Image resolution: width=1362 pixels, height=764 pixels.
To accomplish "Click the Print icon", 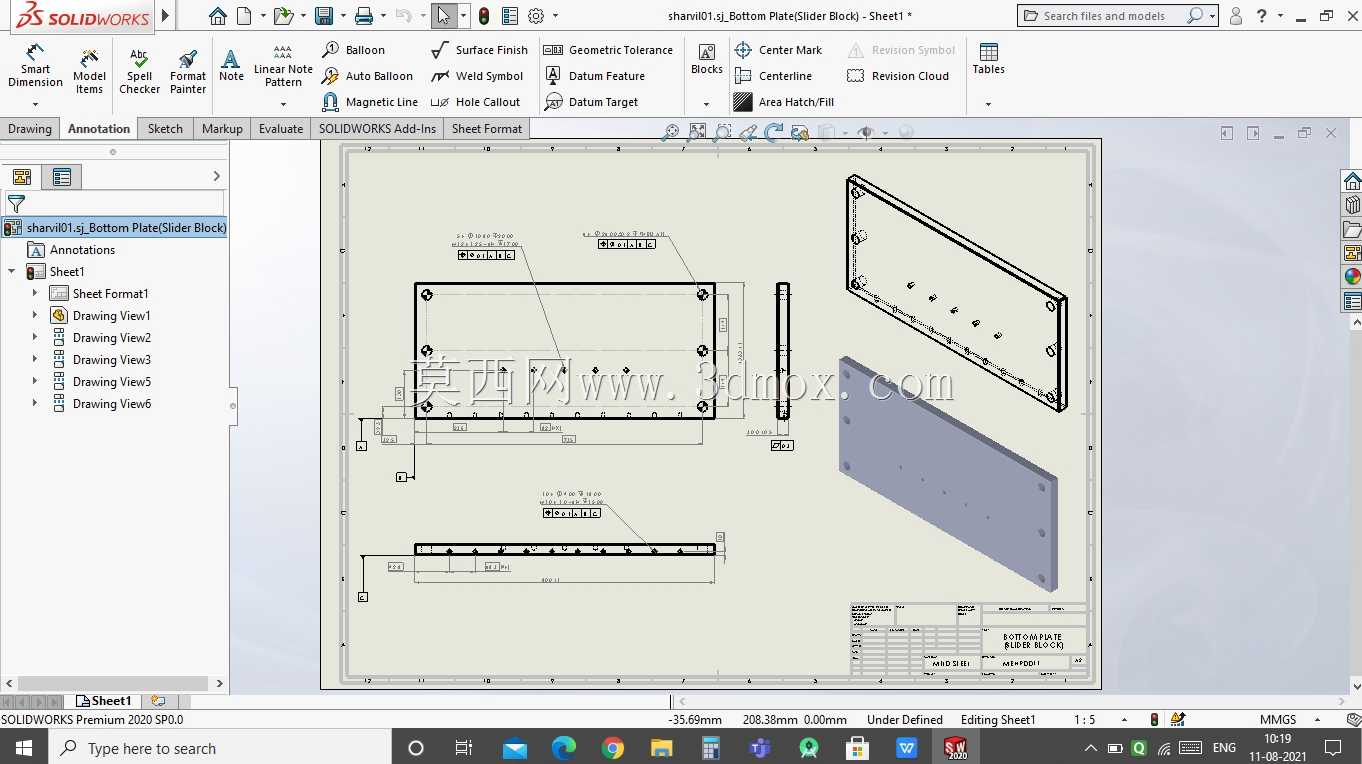I will pos(364,16).
